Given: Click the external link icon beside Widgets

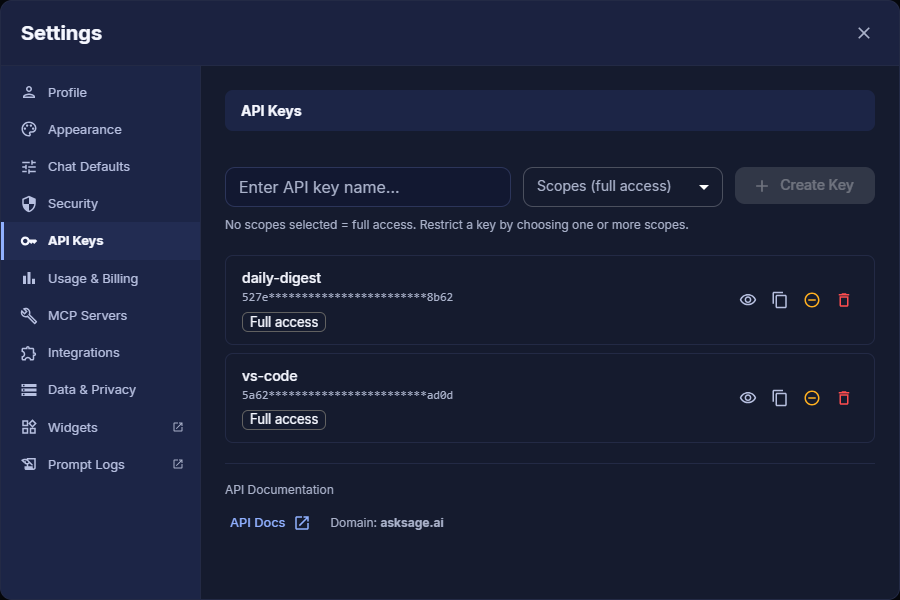Looking at the screenshot, I should pos(178,427).
